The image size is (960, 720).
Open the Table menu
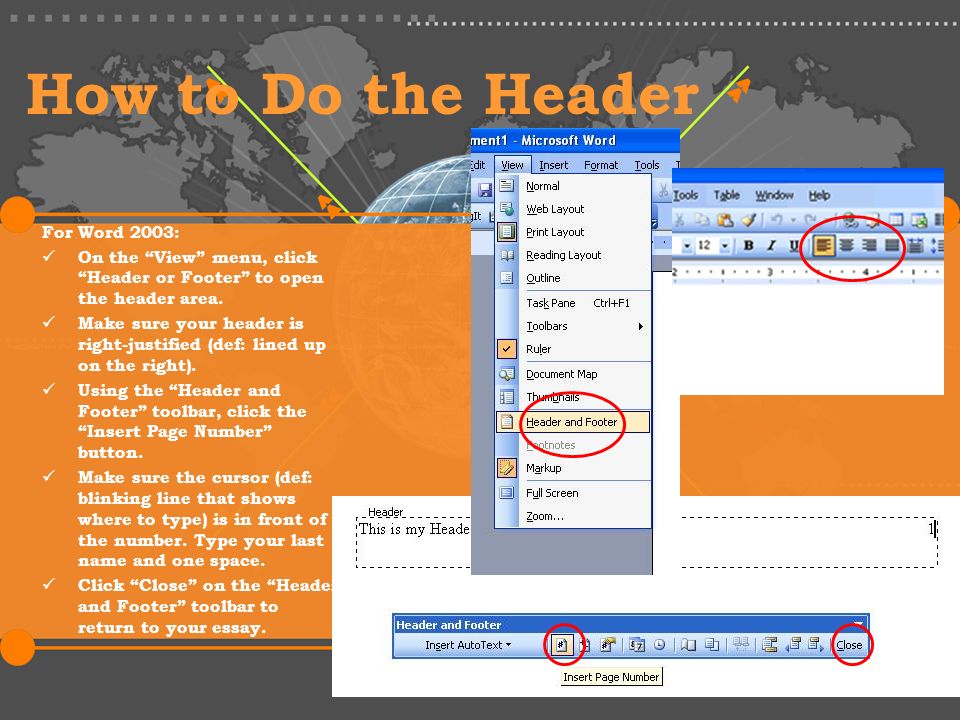[727, 195]
